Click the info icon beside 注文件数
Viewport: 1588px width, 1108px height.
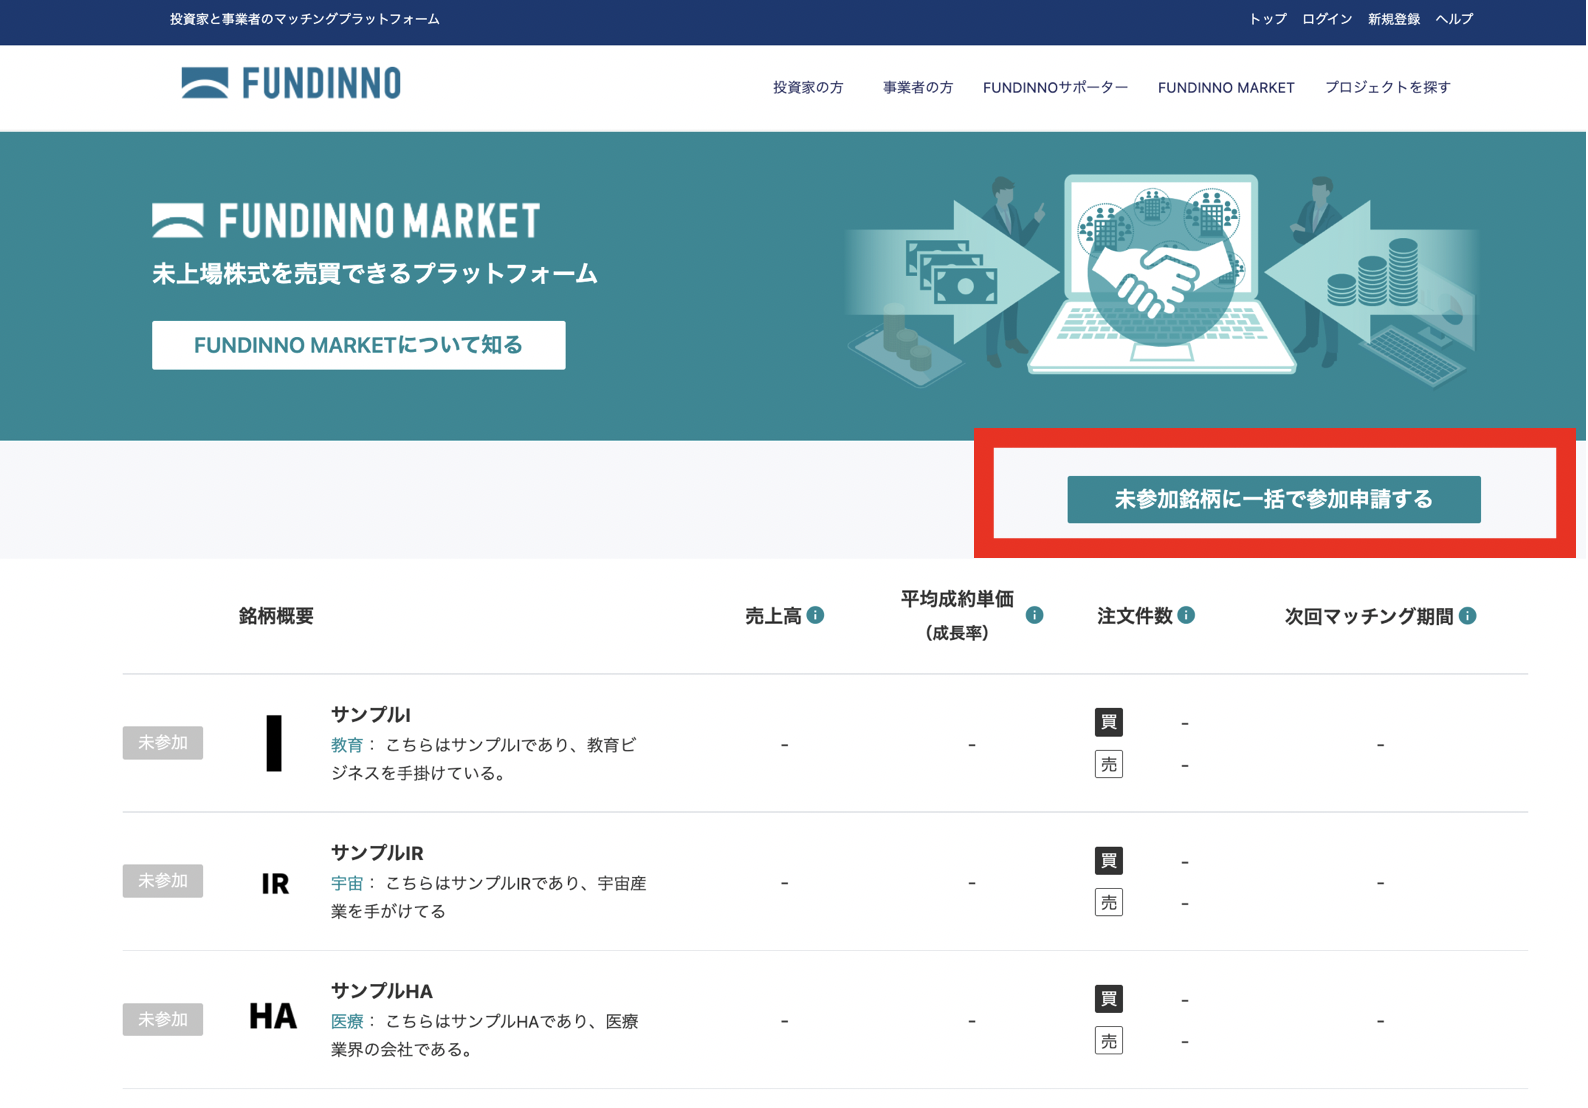pos(1186,616)
